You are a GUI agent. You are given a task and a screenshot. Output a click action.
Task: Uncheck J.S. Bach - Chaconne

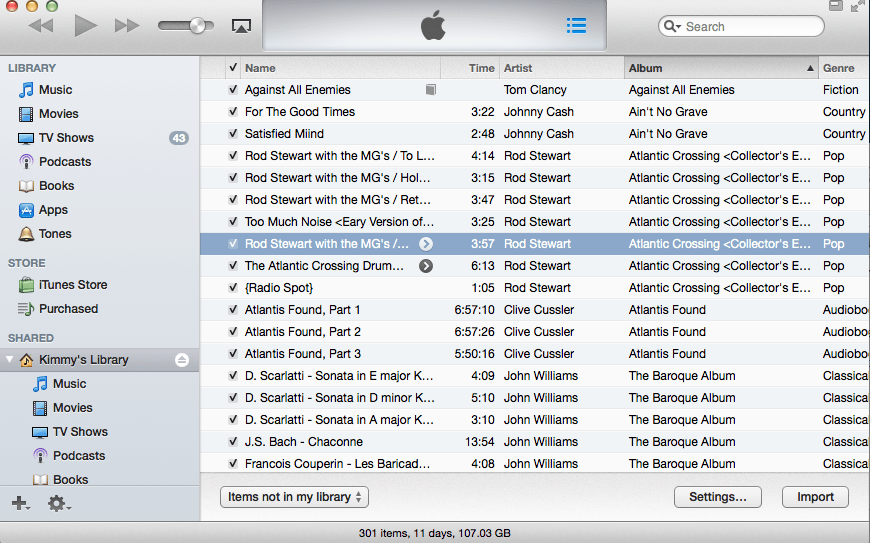(x=233, y=441)
